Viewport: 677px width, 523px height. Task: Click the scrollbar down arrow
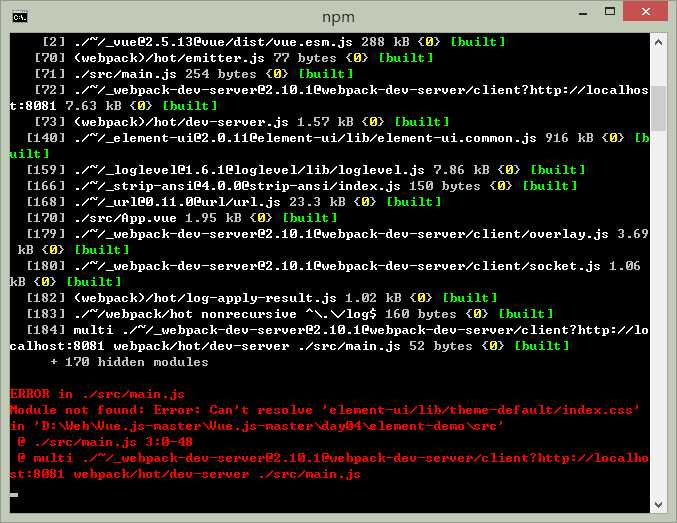tap(658, 504)
